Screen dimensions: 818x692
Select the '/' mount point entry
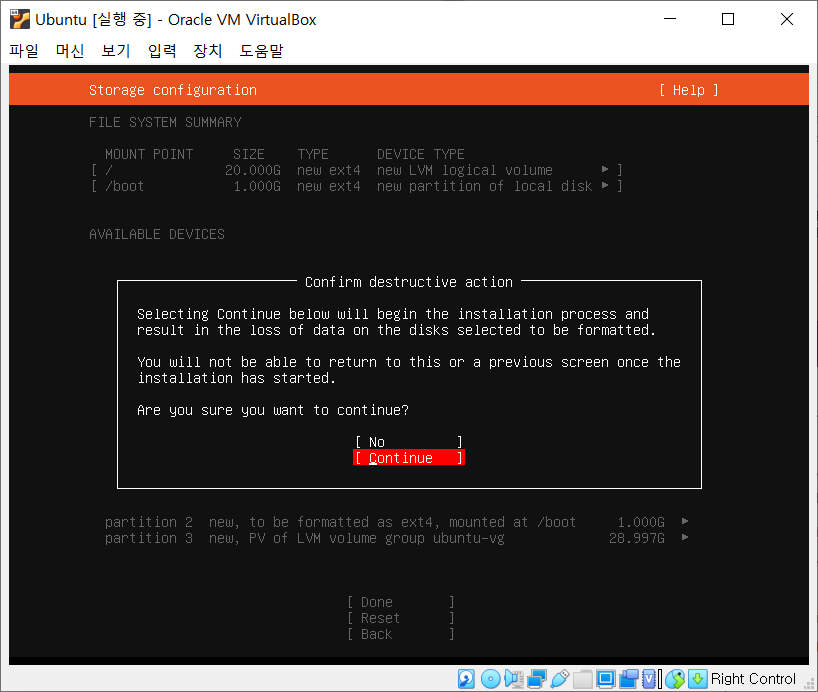109,170
